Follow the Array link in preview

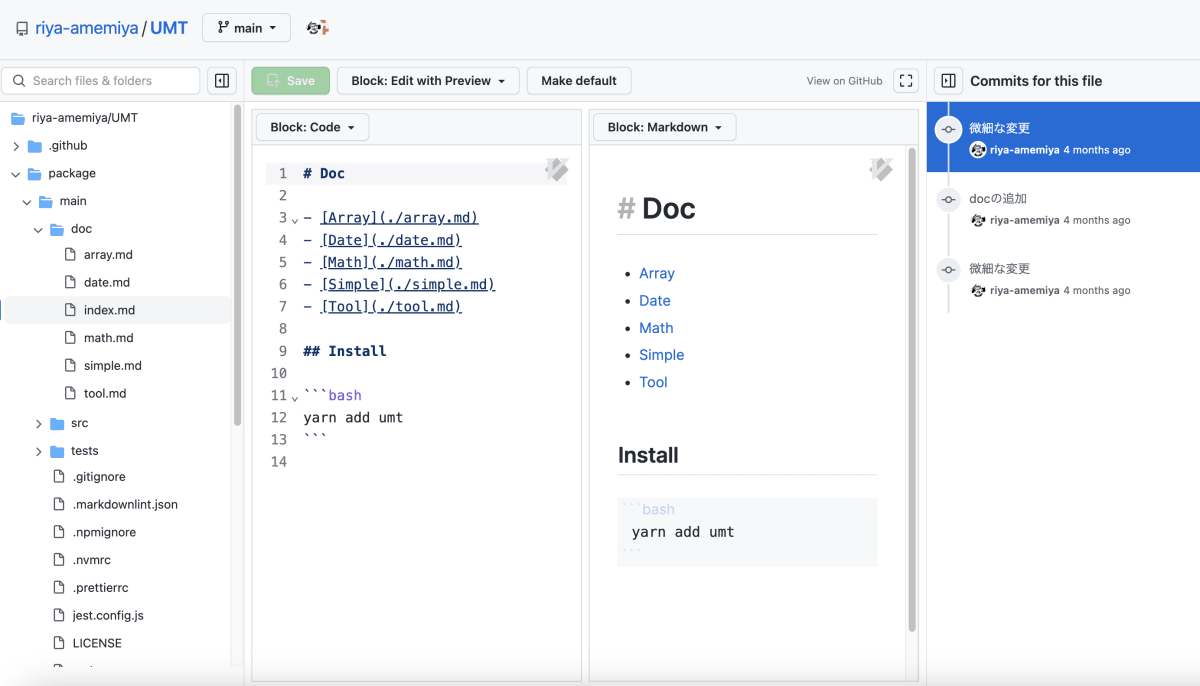tap(657, 273)
